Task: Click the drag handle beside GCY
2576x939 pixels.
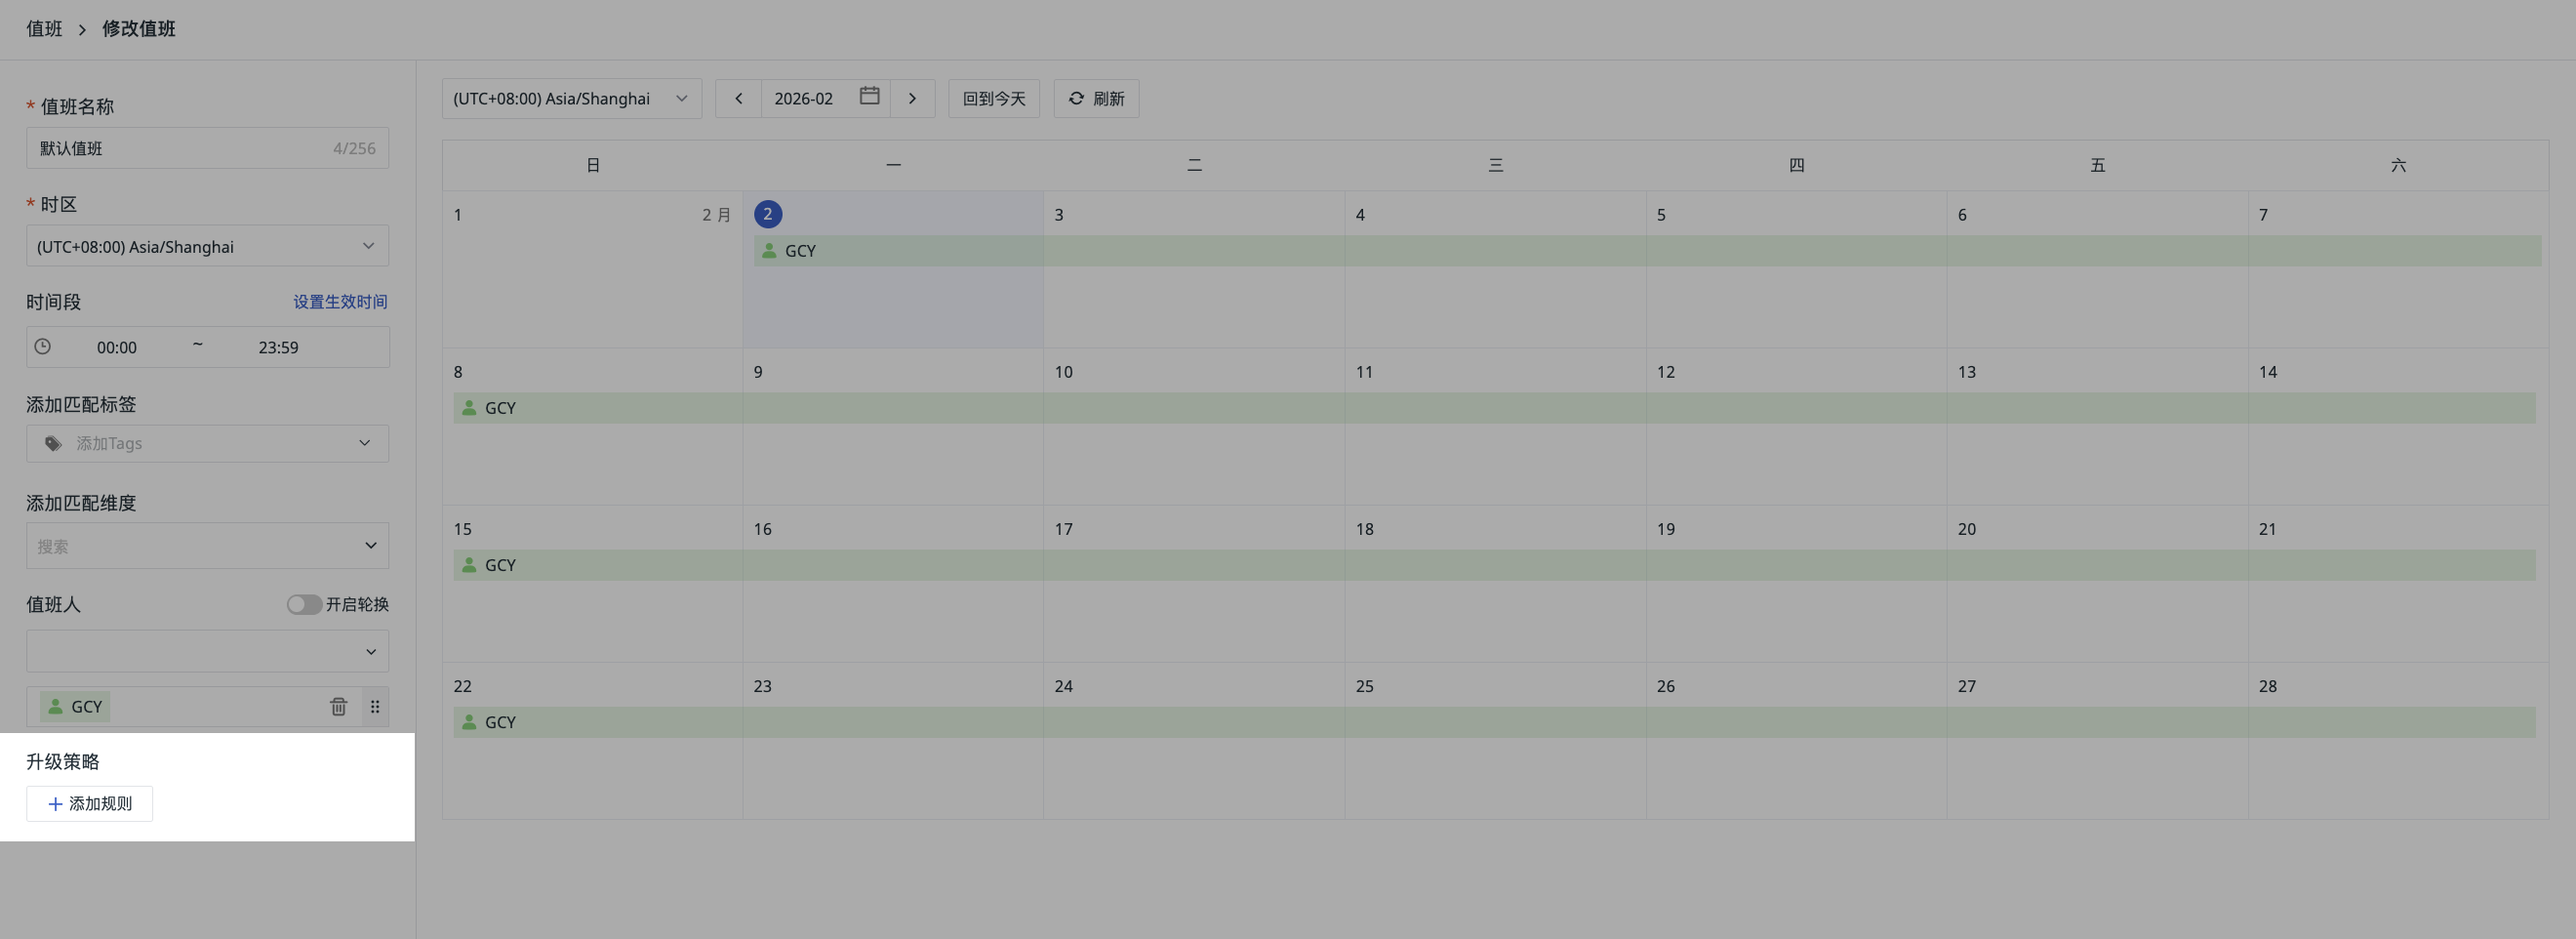Action: 375,706
